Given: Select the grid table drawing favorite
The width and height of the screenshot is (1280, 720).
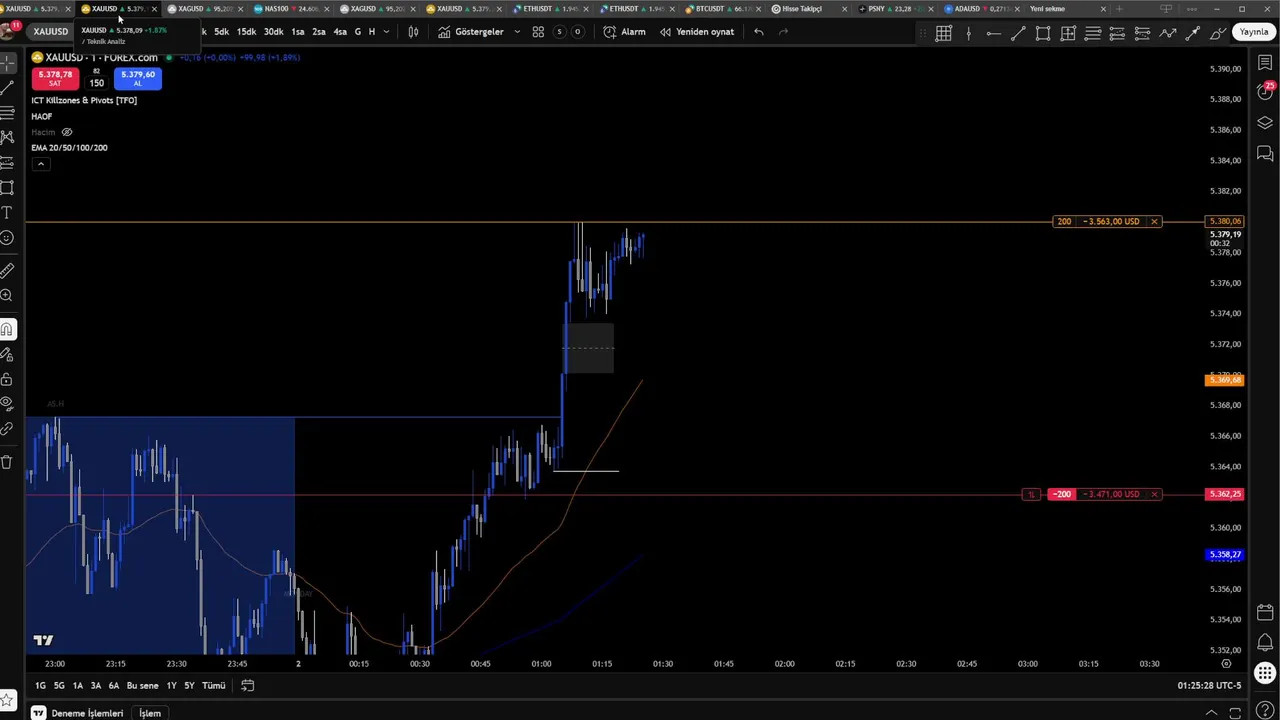Looking at the screenshot, I should point(943,33).
